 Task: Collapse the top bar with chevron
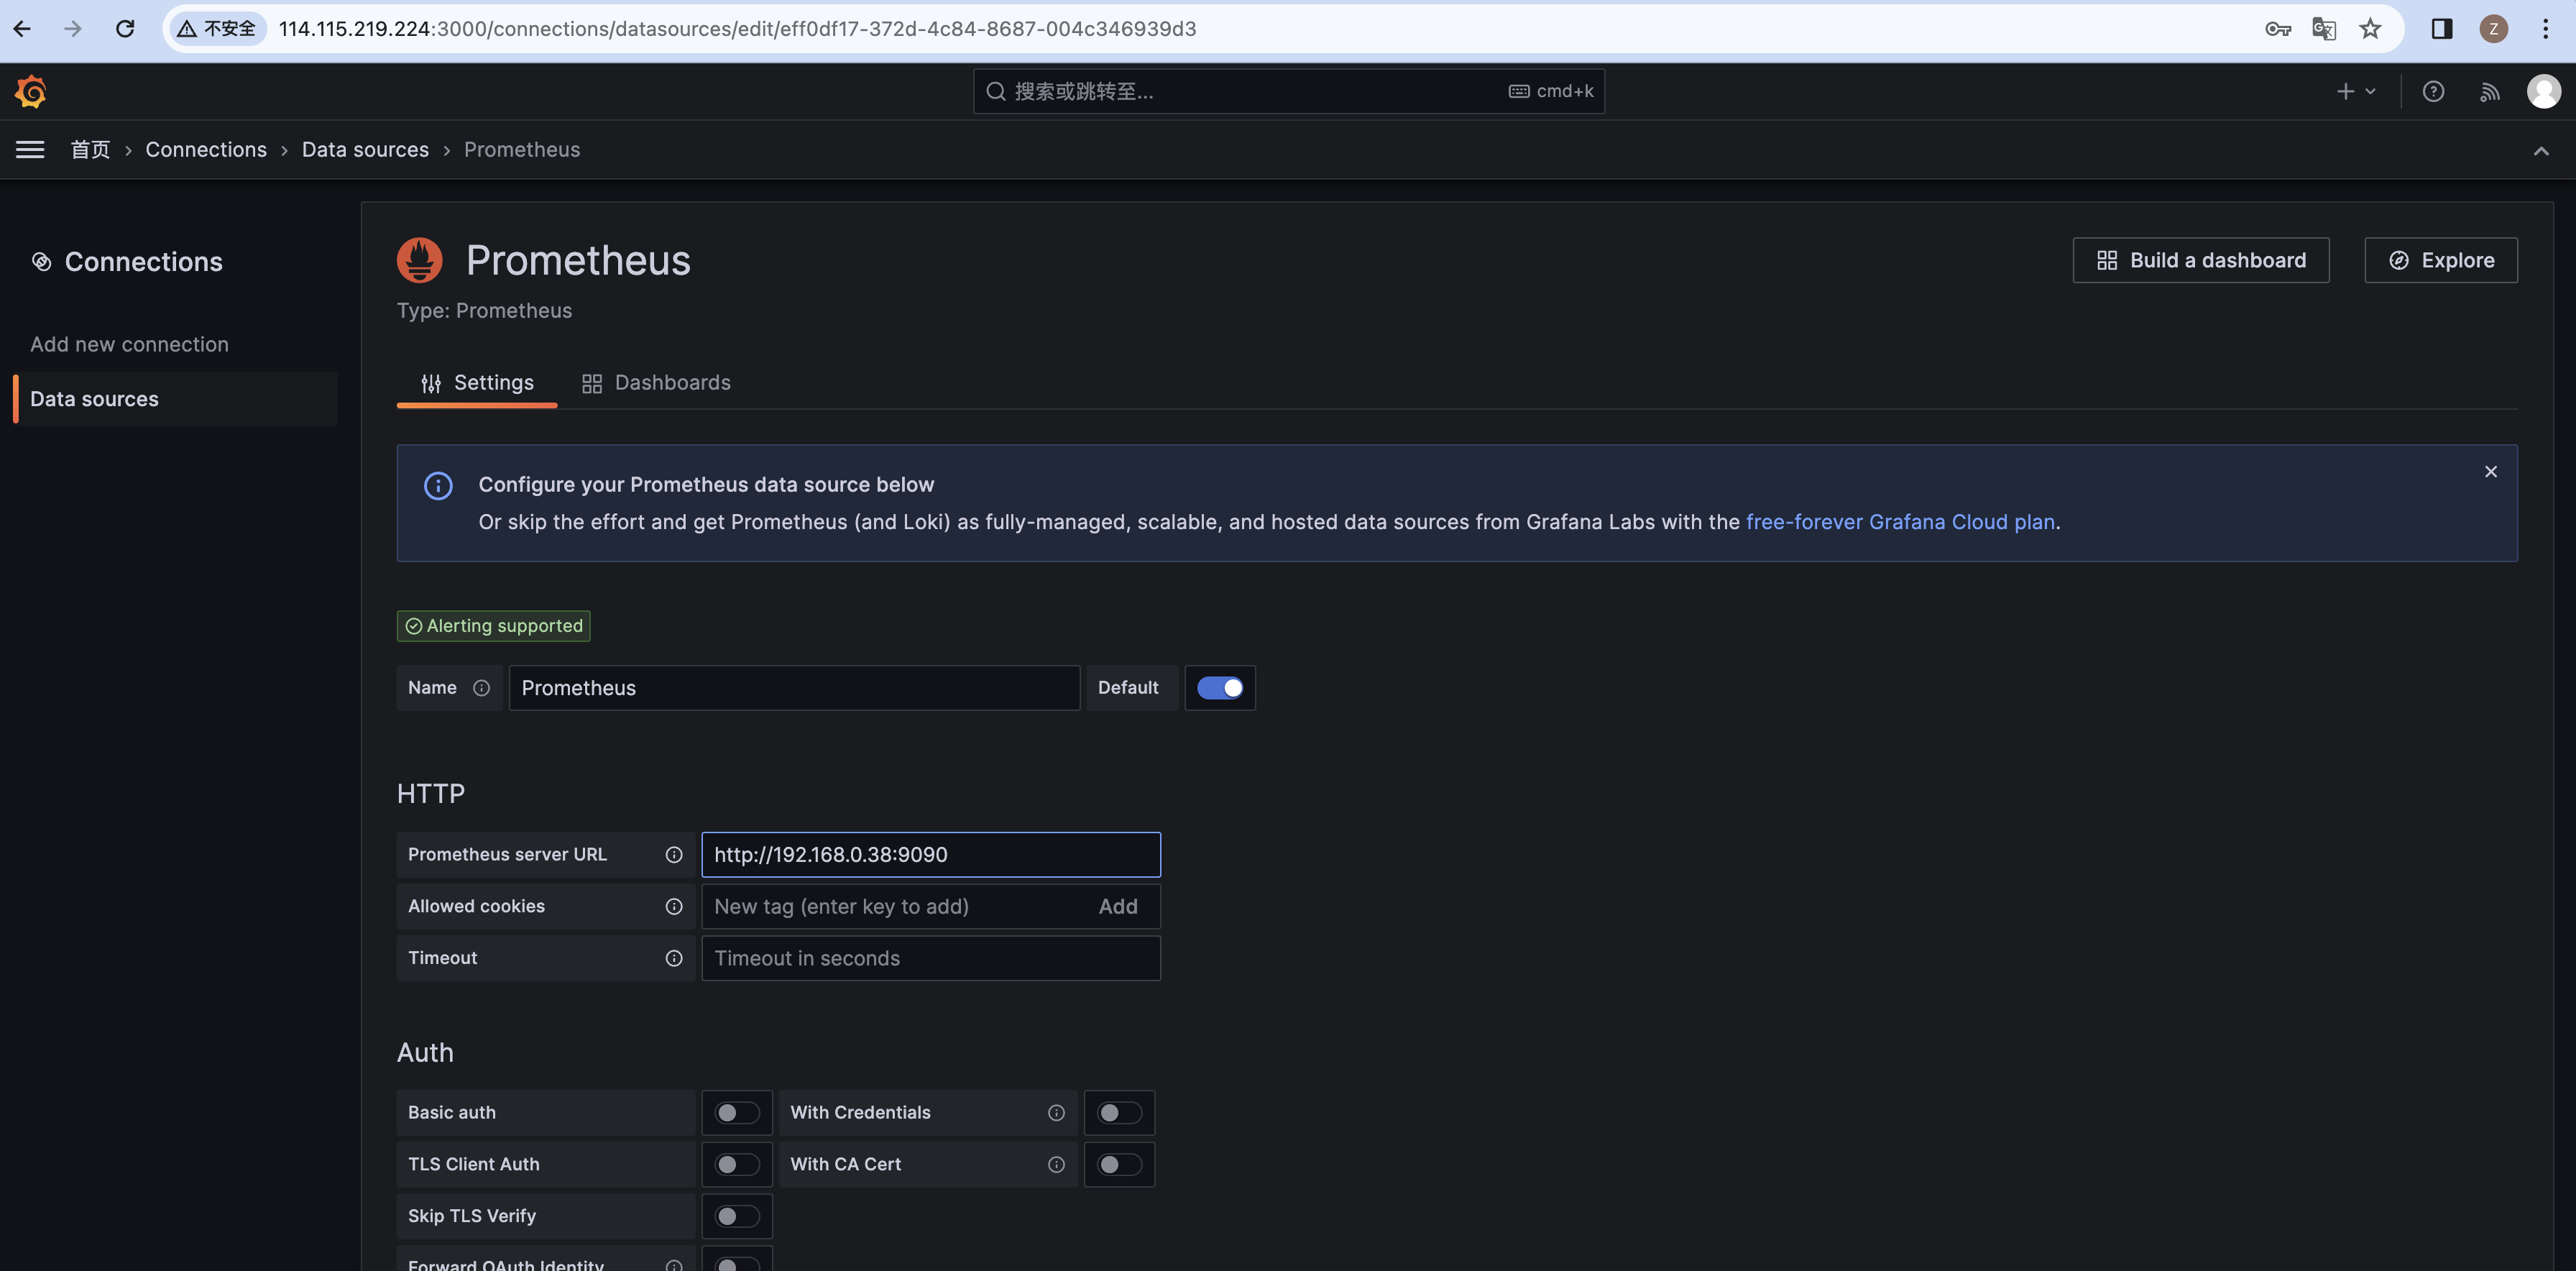click(x=2540, y=151)
